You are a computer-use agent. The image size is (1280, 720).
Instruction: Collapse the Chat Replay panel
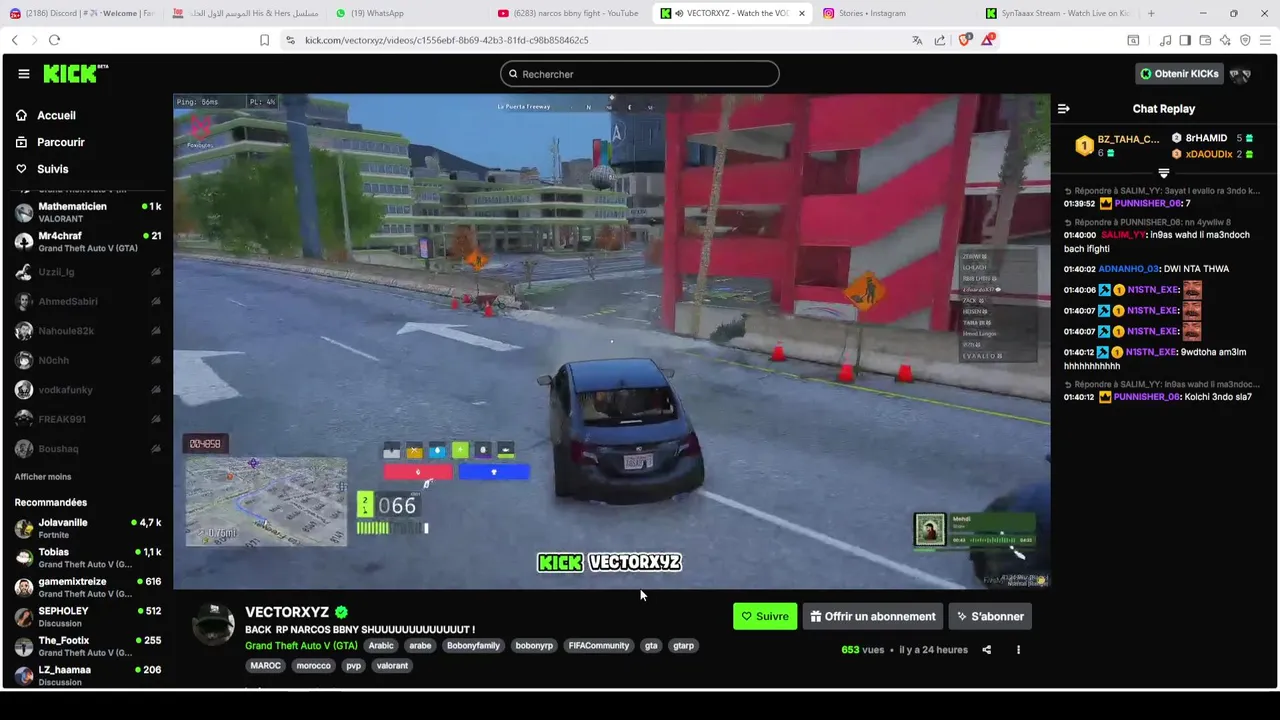[1064, 109]
